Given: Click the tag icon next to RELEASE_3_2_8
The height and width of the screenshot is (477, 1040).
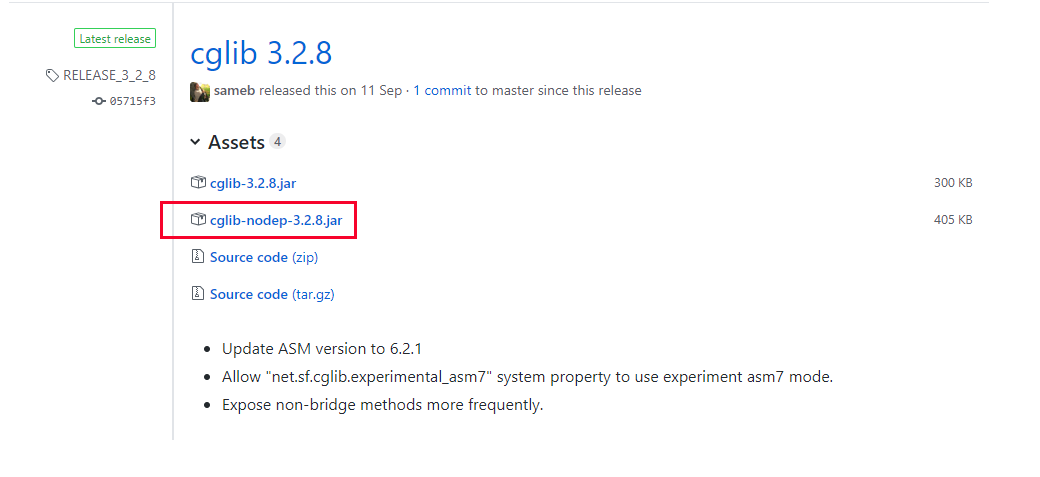Looking at the screenshot, I should 52,76.
